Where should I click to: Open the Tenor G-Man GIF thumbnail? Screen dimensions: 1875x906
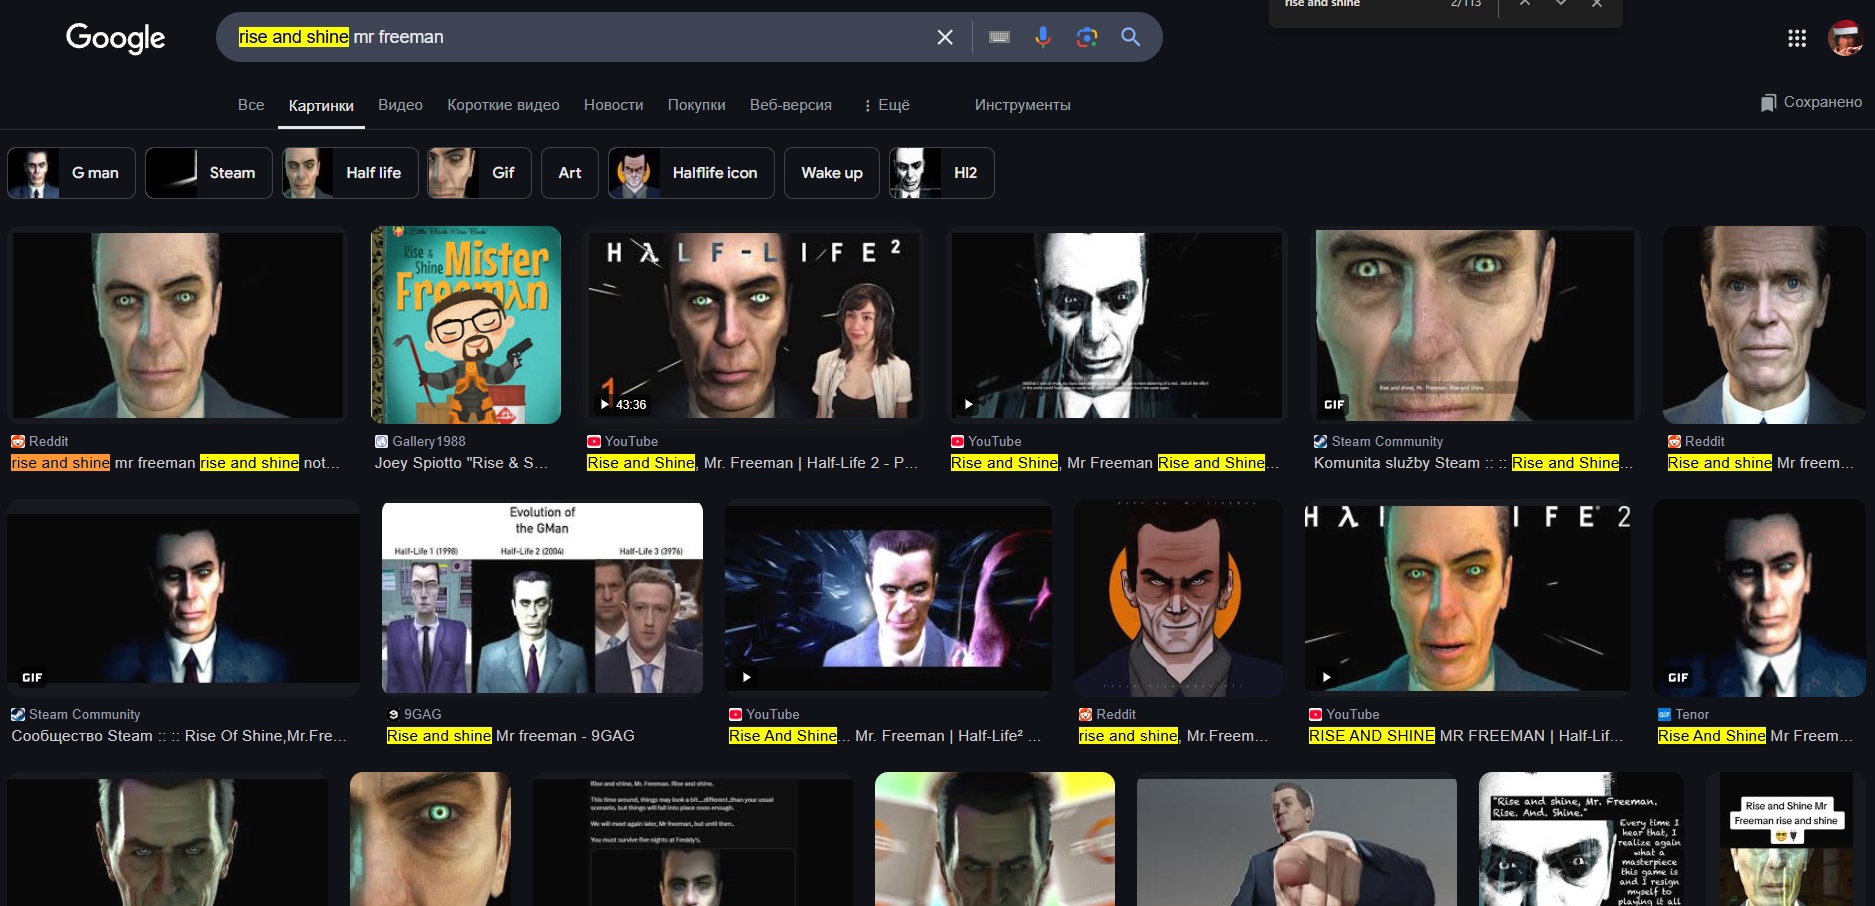point(1760,598)
